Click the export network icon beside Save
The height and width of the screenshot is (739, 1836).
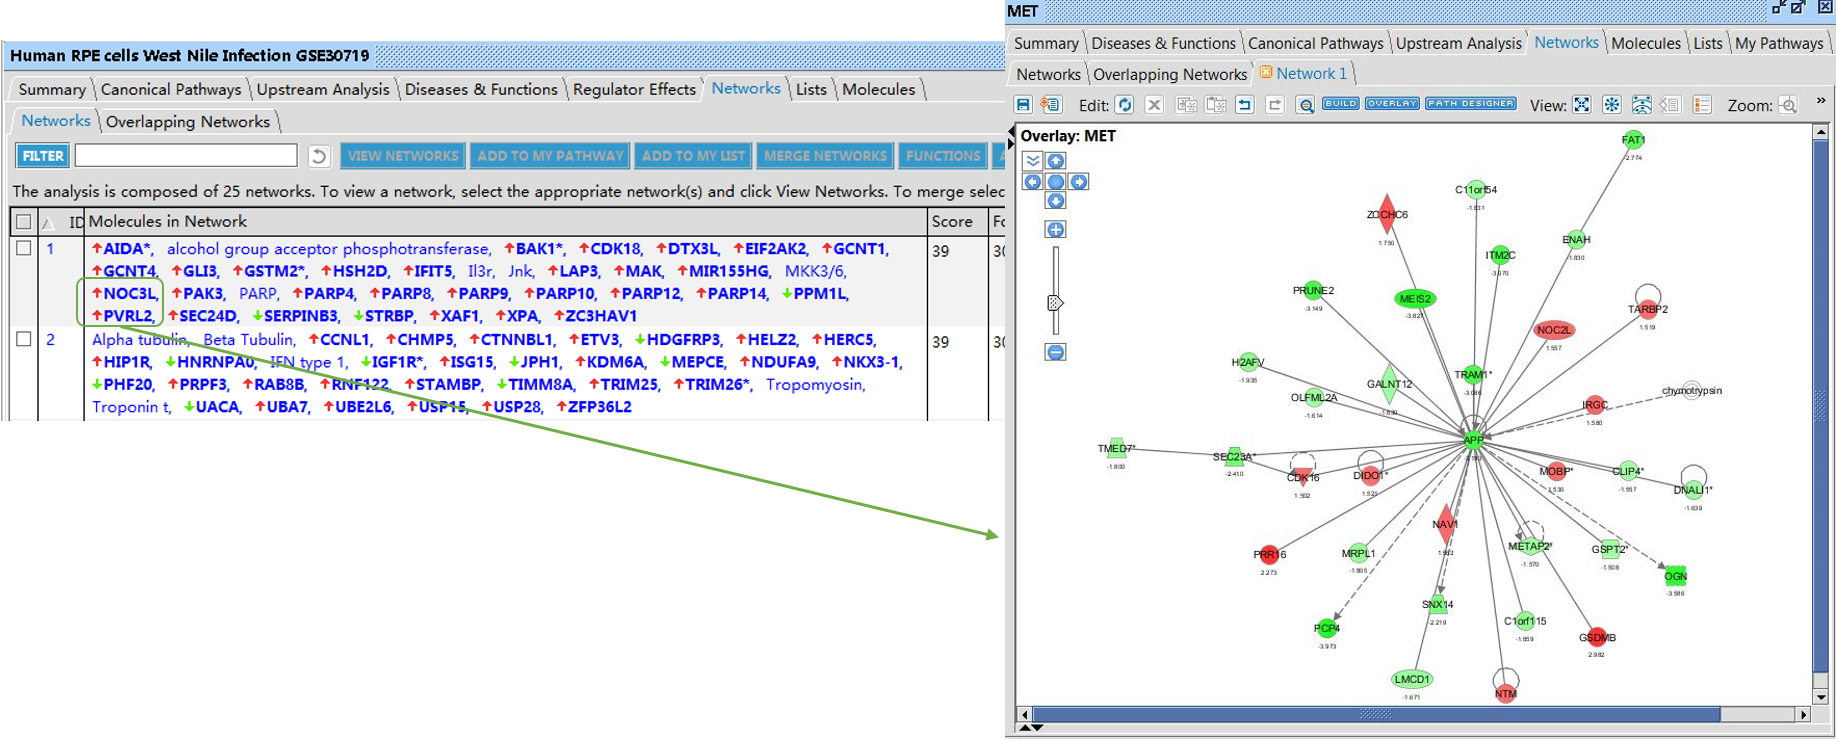point(1050,105)
